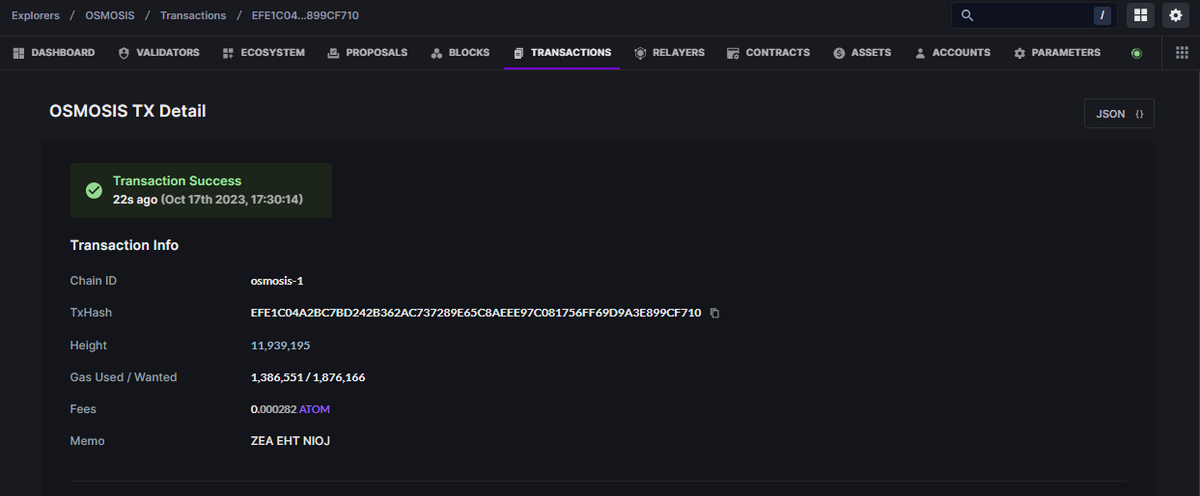Click the search input field
This screenshot has height=496, width=1200.
pyautogui.click(x=1034, y=15)
